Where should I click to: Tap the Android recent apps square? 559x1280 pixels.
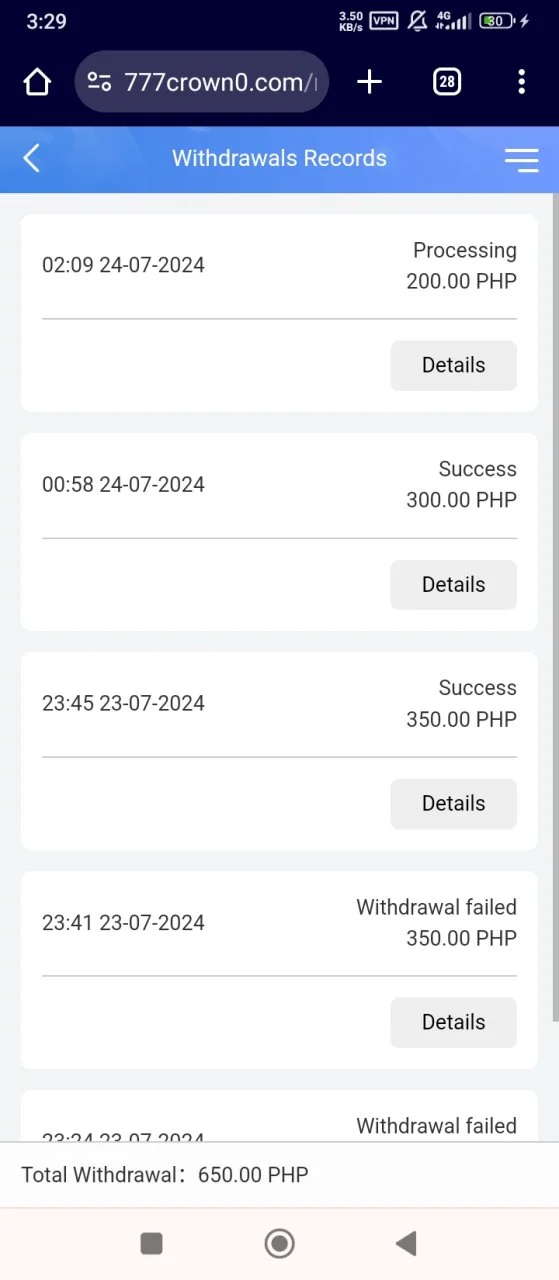[151, 1243]
